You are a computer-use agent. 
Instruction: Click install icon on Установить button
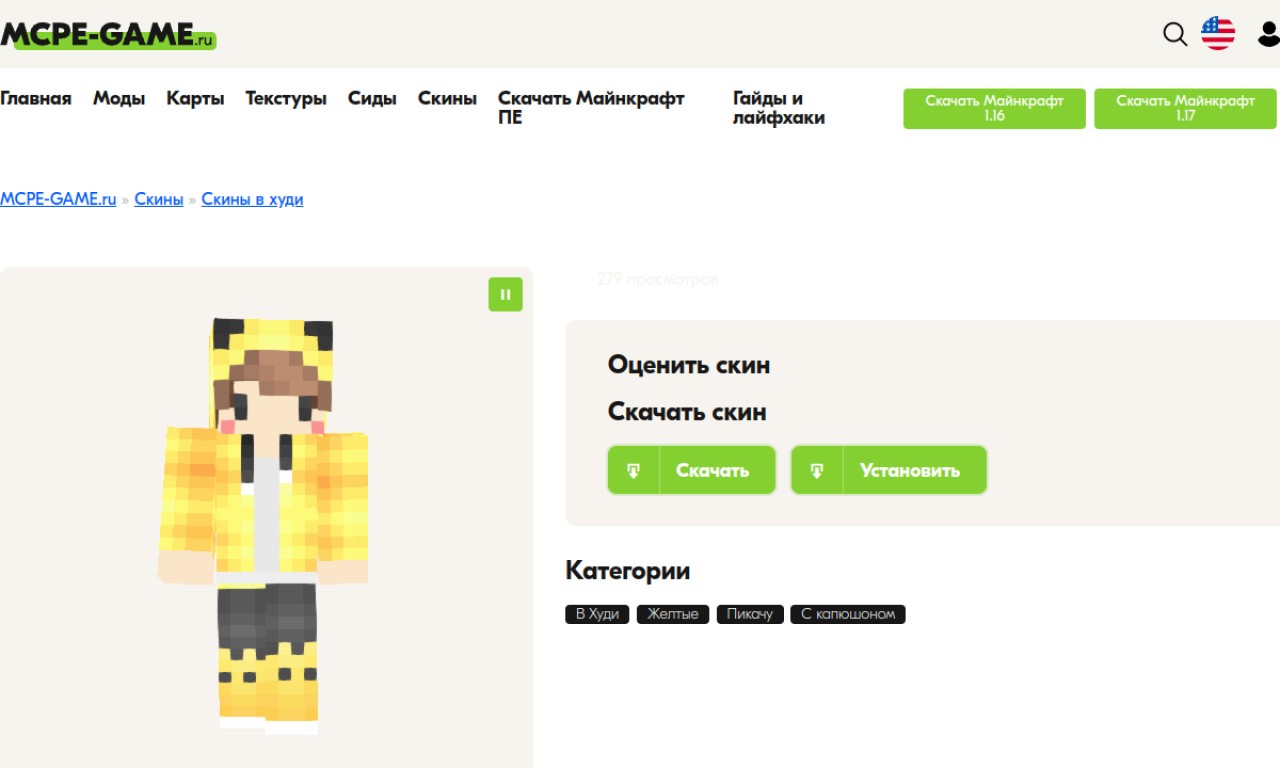[817, 470]
